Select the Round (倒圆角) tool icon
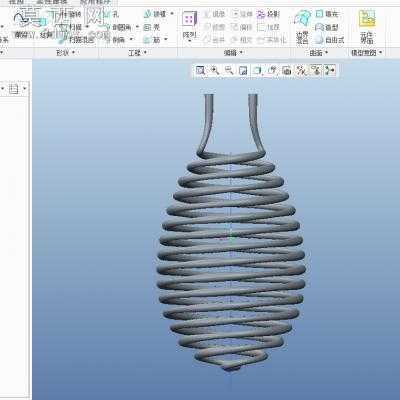The width and height of the screenshot is (400, 400). pyautogui.click(x=108, y=27)
